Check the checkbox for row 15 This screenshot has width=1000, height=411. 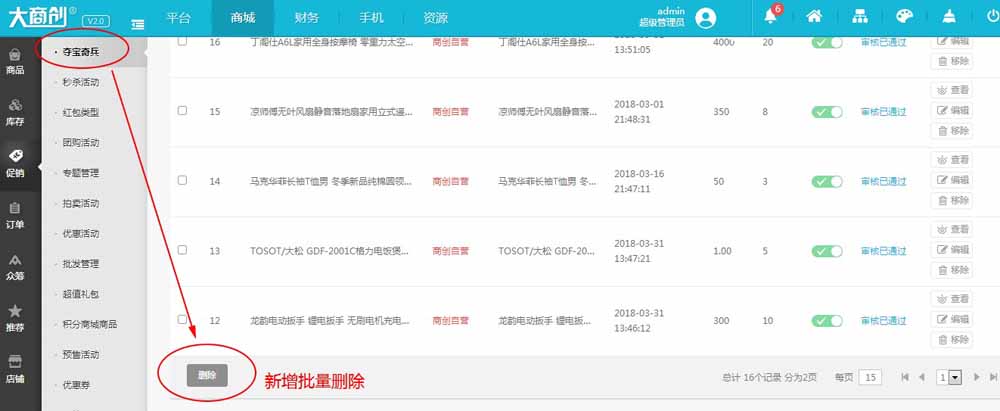pyautogui.click(x=182, y=110)
